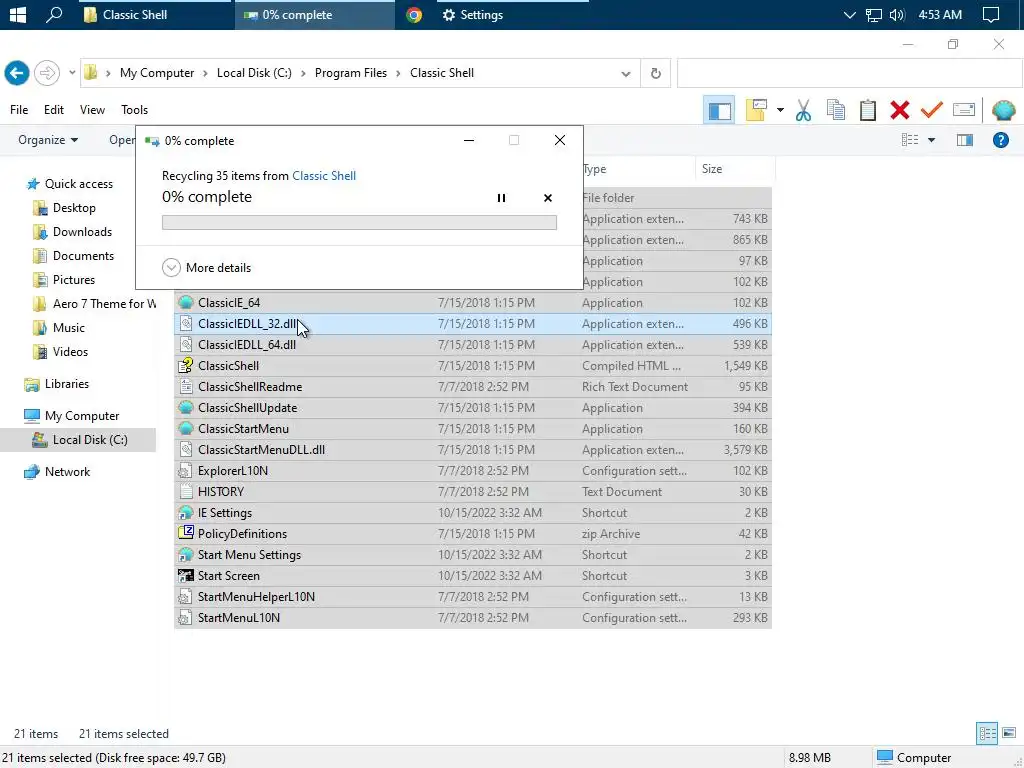Viewport: 1024px width, 768px height.
Task: Sort by the Type column header
Action: (x=638, y=169)
